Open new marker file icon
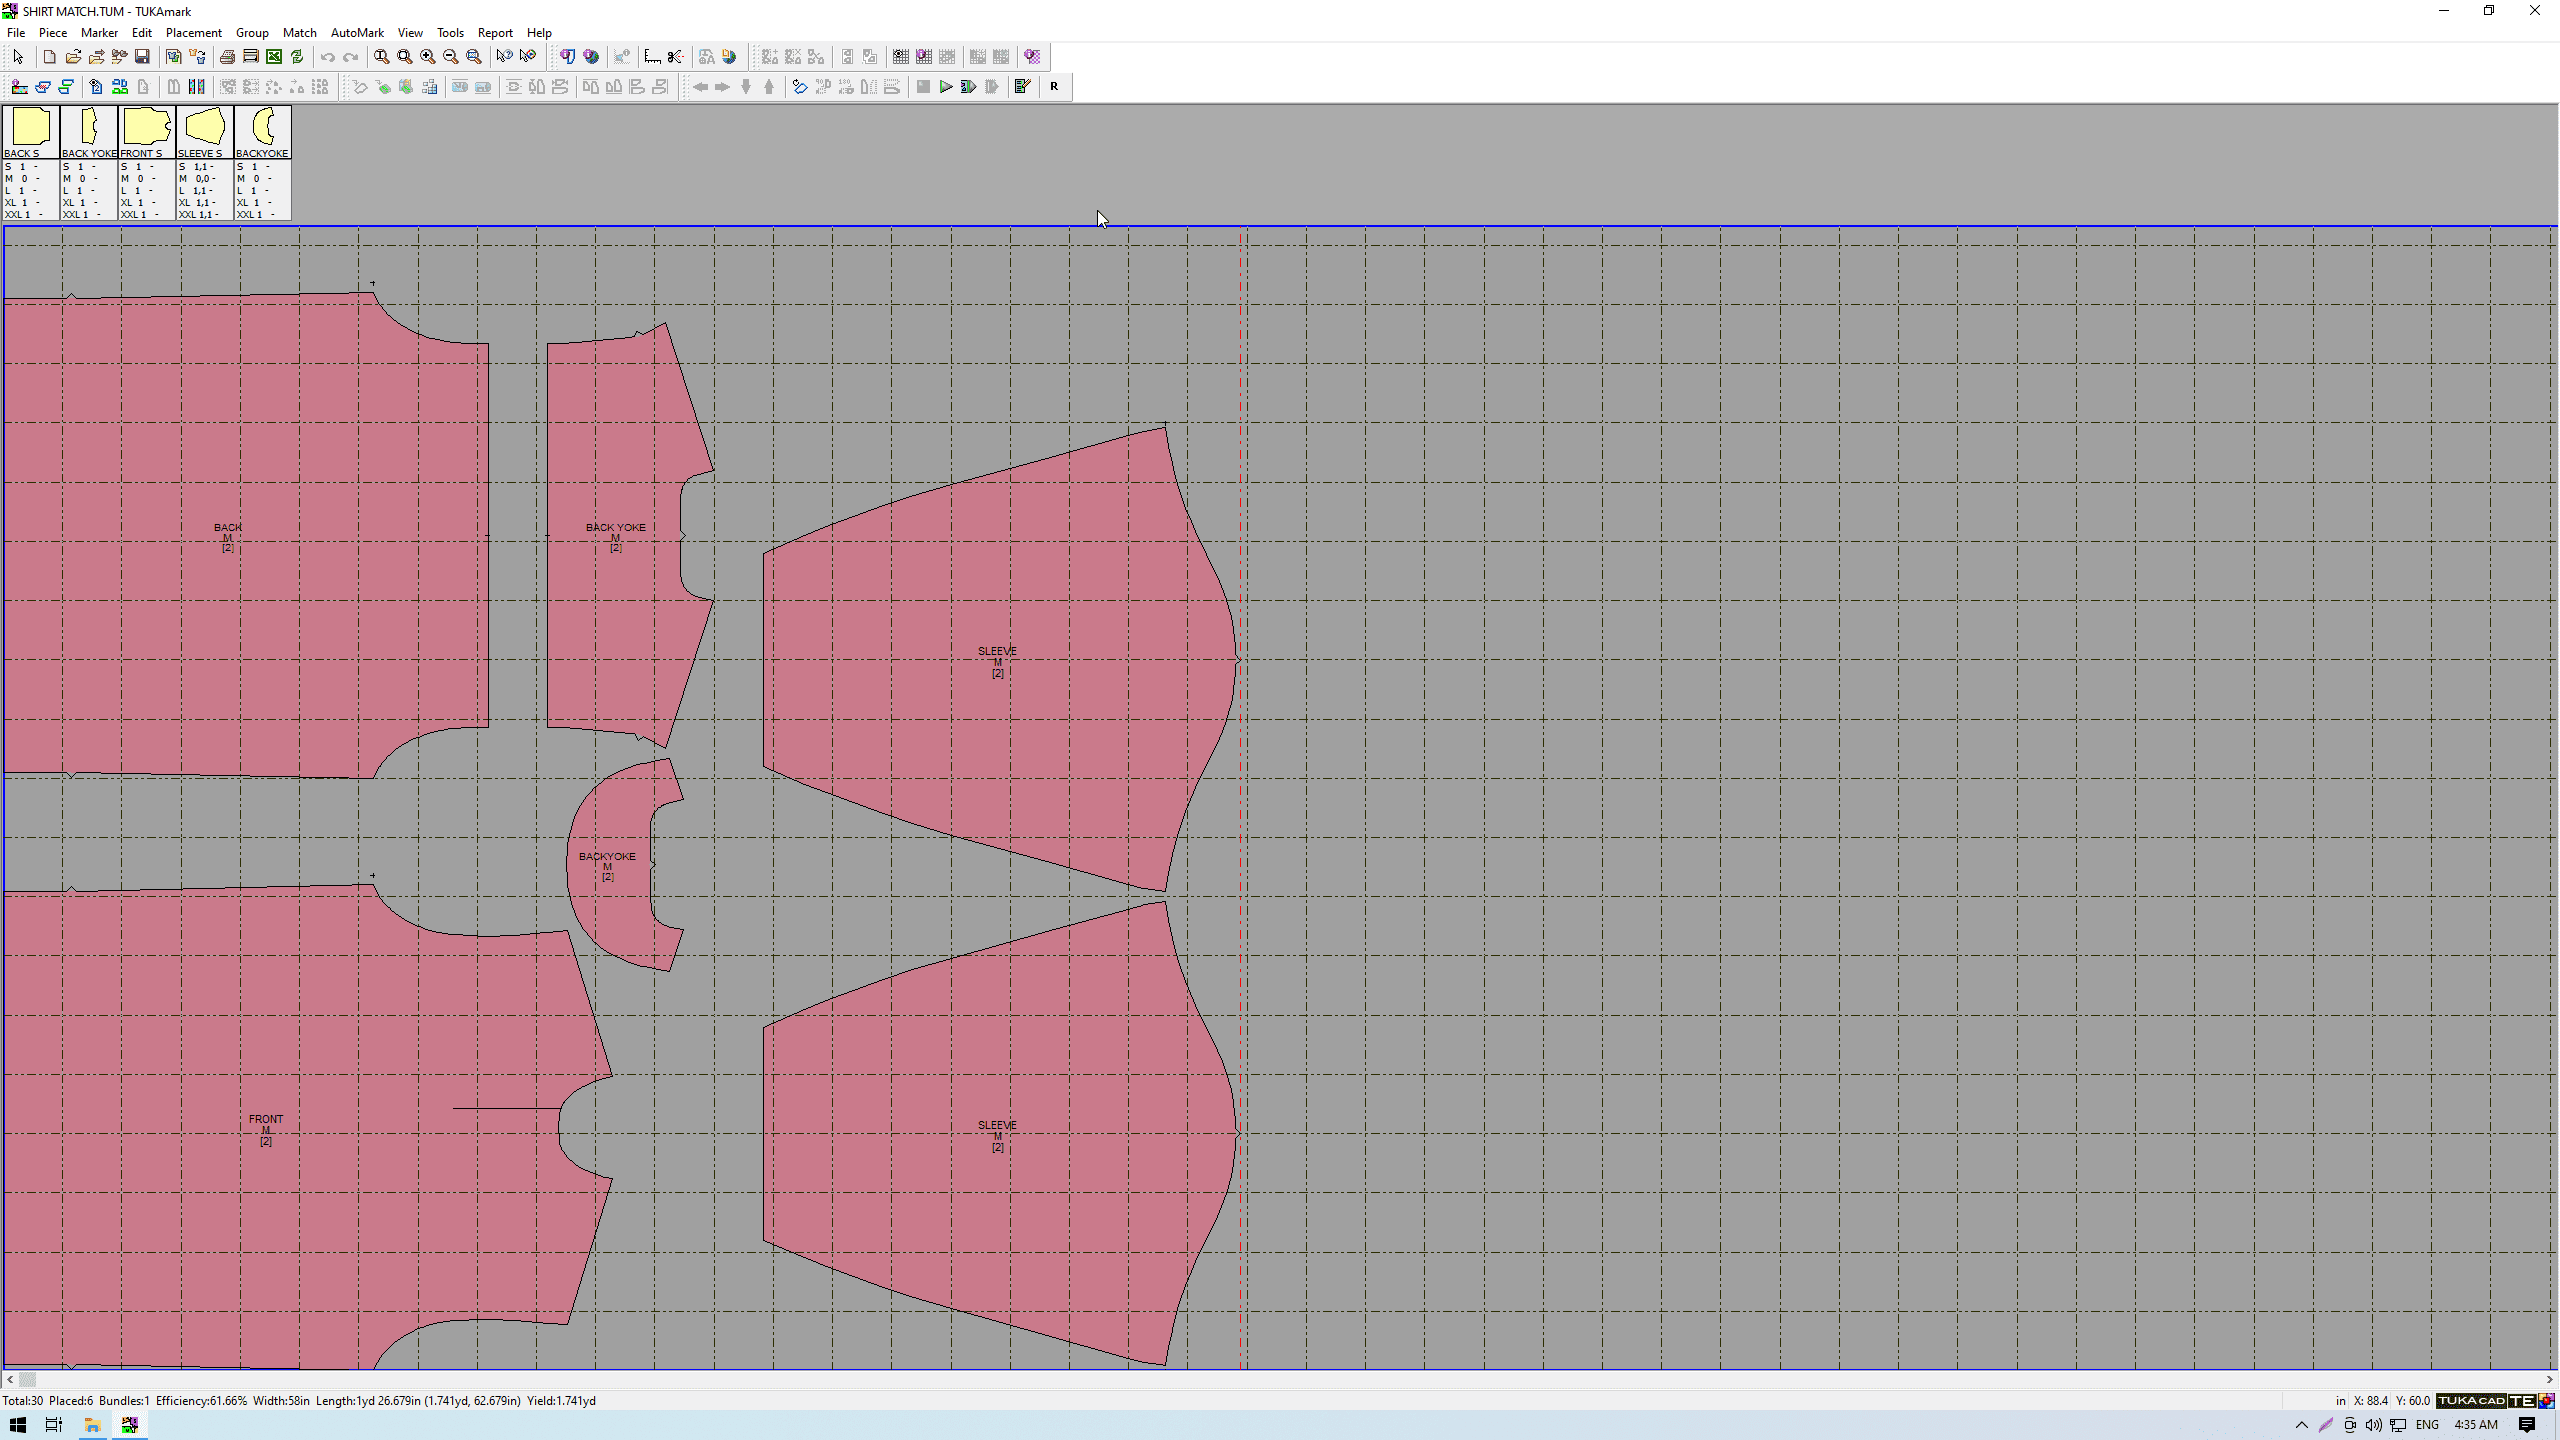The width and height of the screenshot is (2560, 1440). coord(49,57)
